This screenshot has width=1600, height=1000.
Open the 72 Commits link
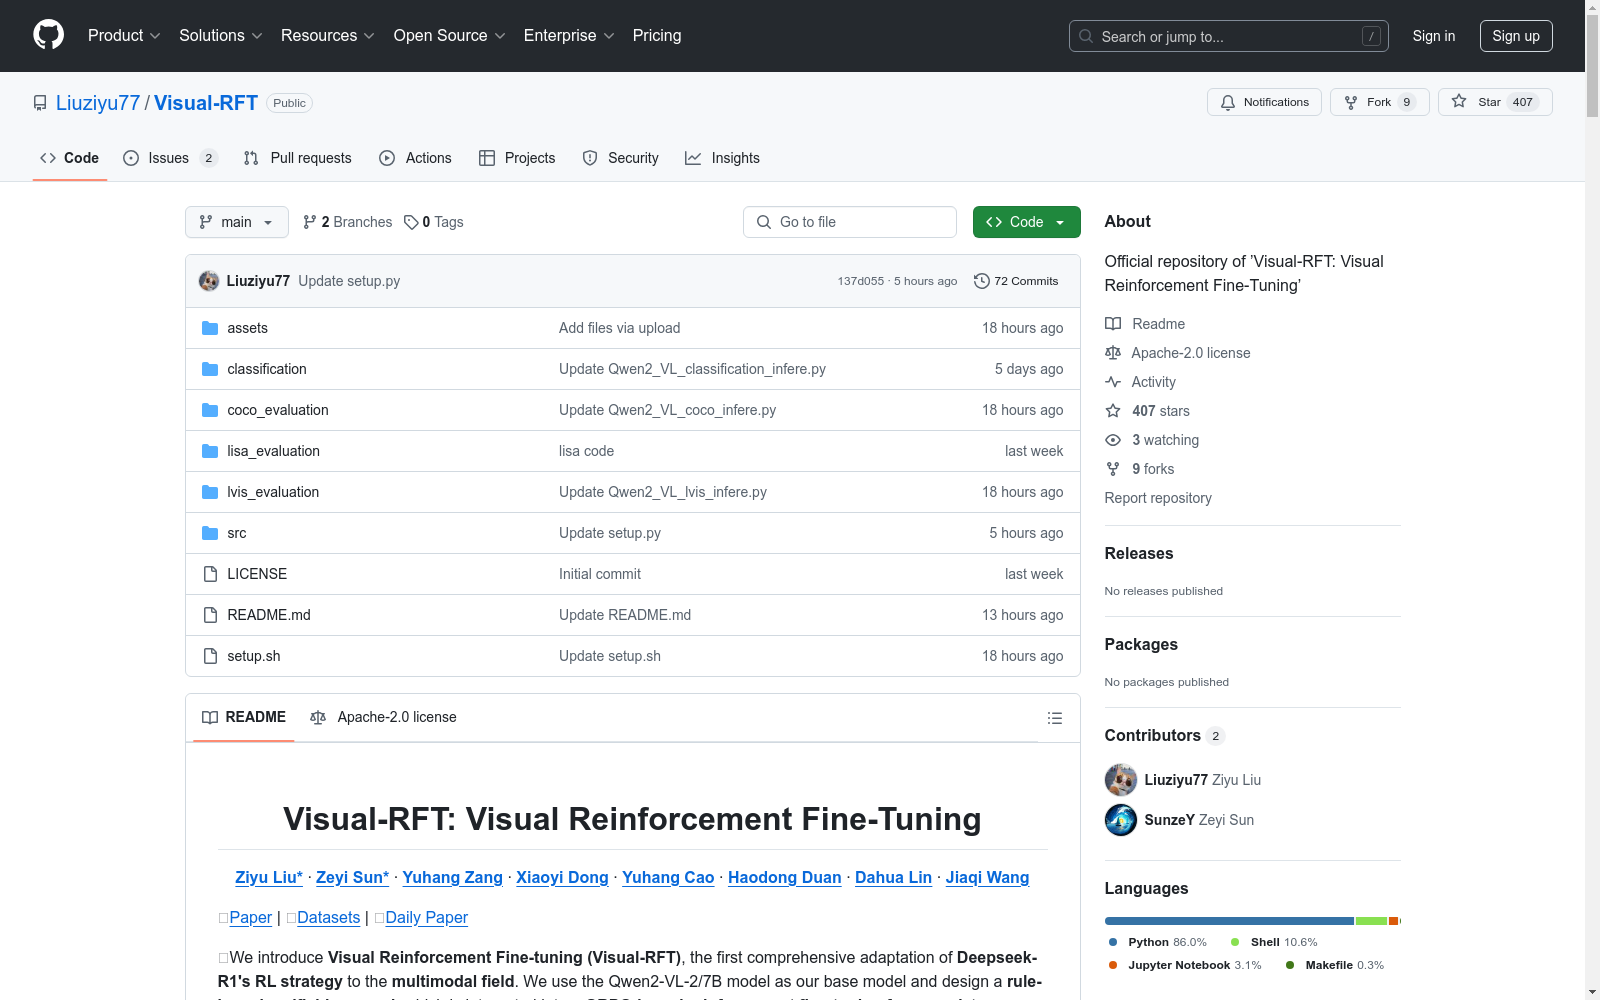(1016, 281)
